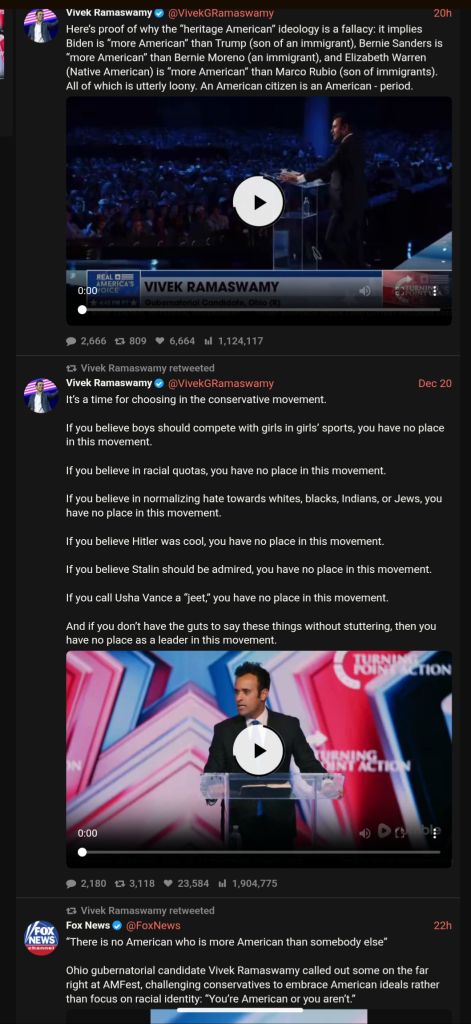Screen dimensions: 471x1024
Task: Open the Dec 20 tweet timestamp link
Action: pyautogui.click(x=434, y=383)
